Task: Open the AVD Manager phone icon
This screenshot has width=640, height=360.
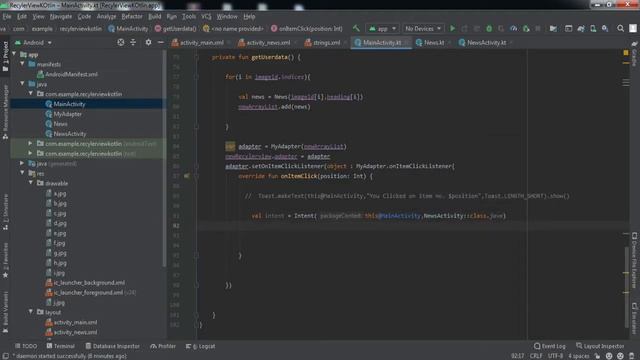Action: point(593,29)
